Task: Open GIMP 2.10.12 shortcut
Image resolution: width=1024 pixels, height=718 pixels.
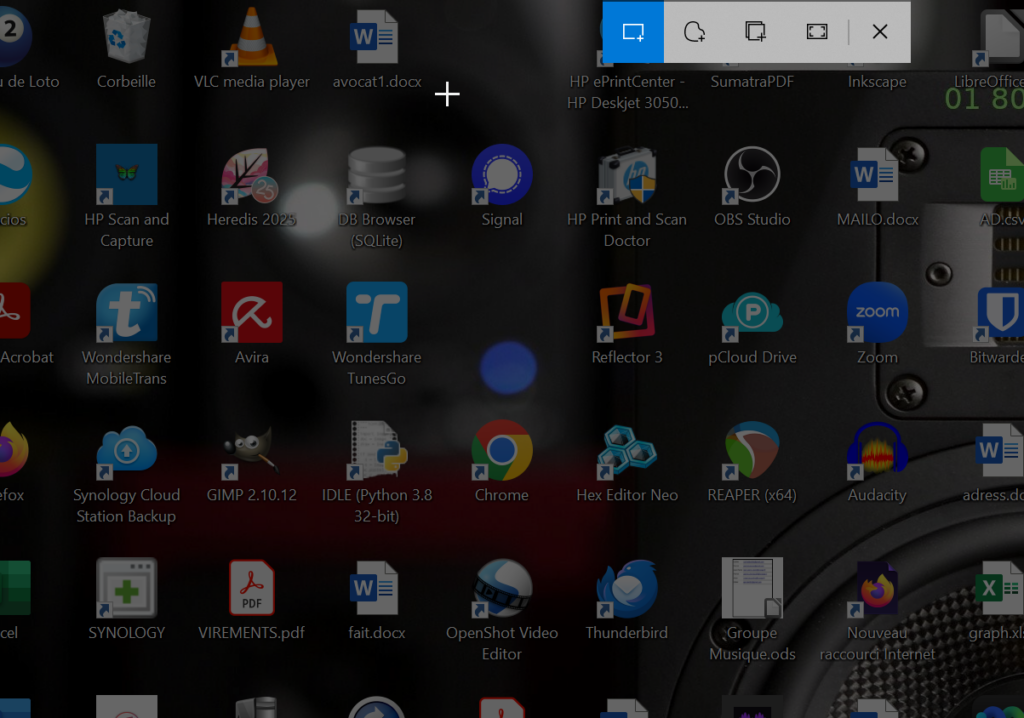Action: point(251,450)
